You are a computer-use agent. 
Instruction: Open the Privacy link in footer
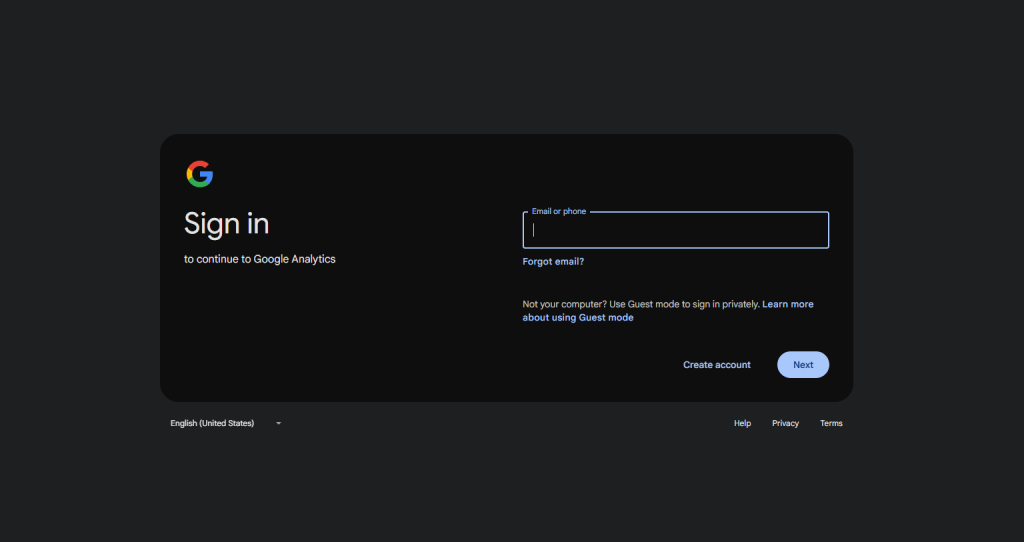[x=785, y=424]
